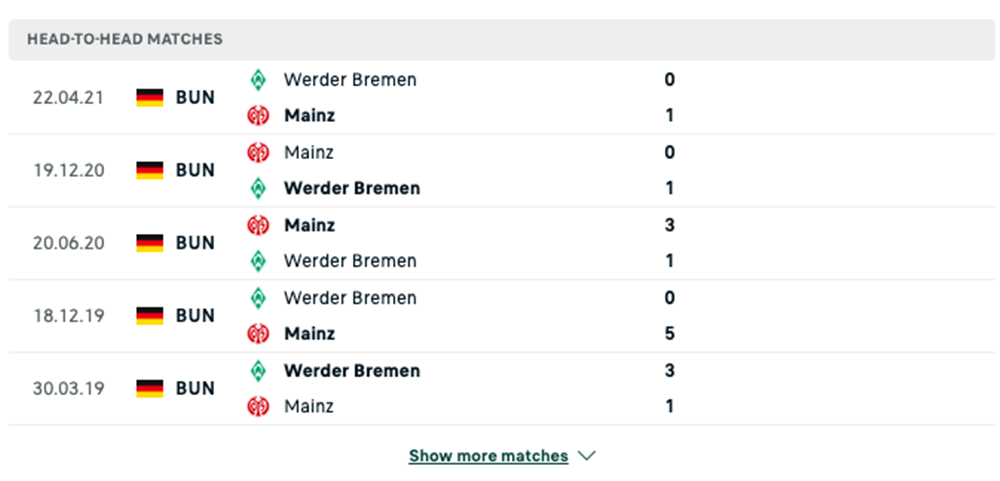Select Werder Bremen's score of 3 on 30.03.19
The width and height of the screenshot is (1000, 481).
coord(670,371)
